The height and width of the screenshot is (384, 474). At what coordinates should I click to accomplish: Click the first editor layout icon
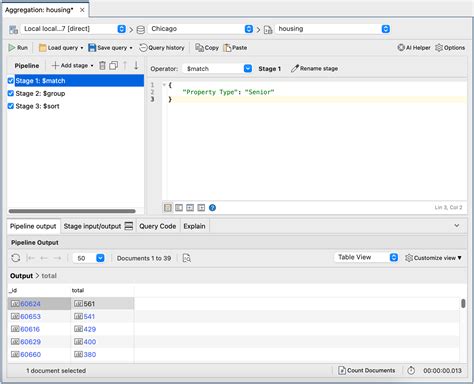[168, 208]
